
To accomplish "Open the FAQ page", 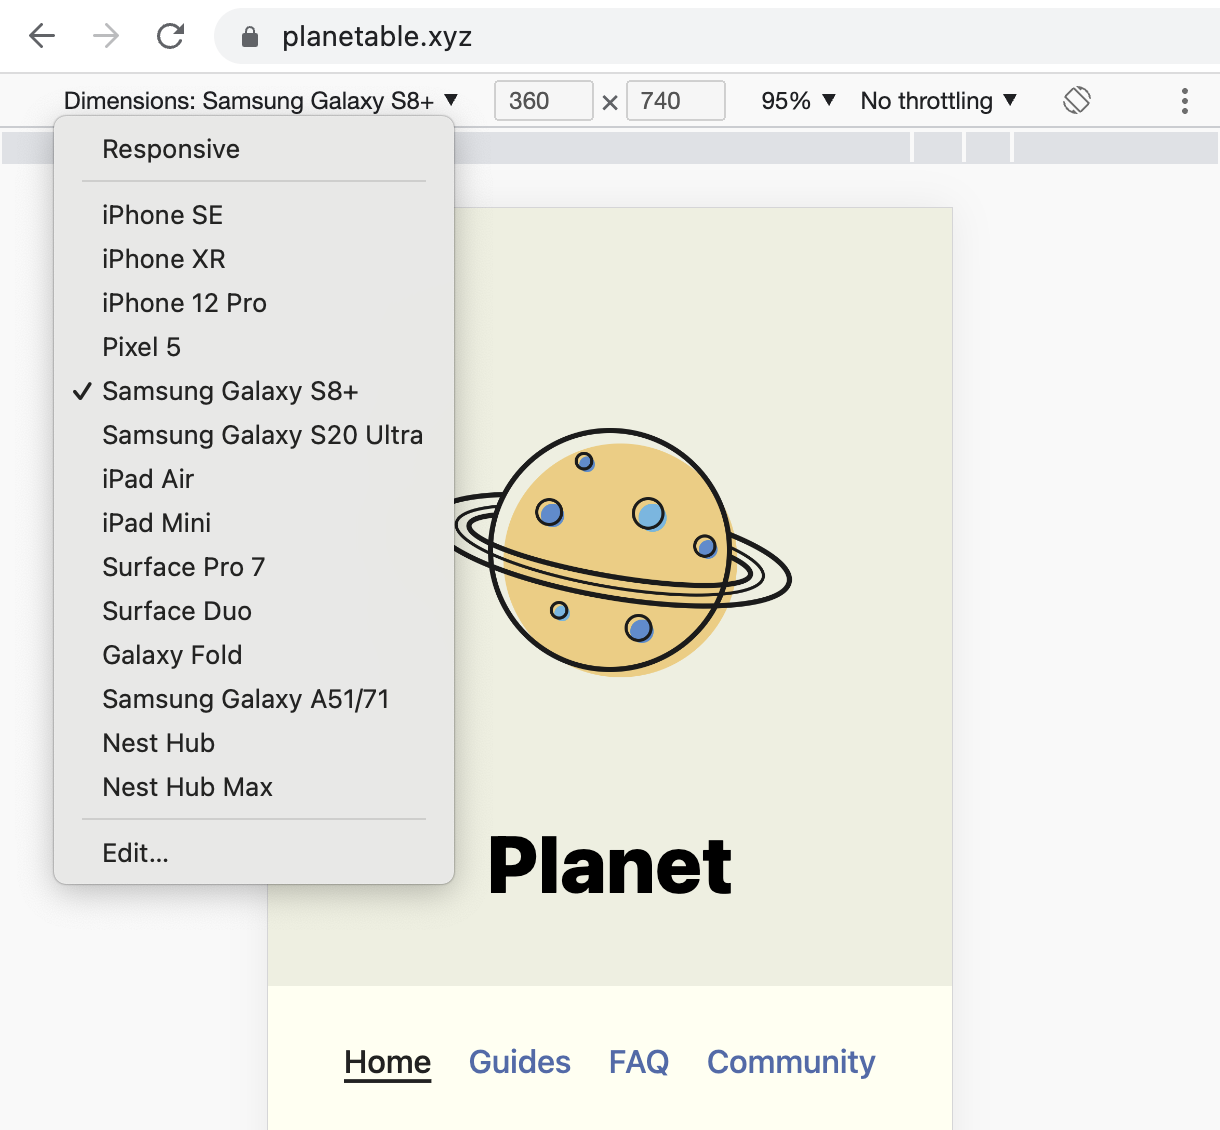I will click(638, 1062).
